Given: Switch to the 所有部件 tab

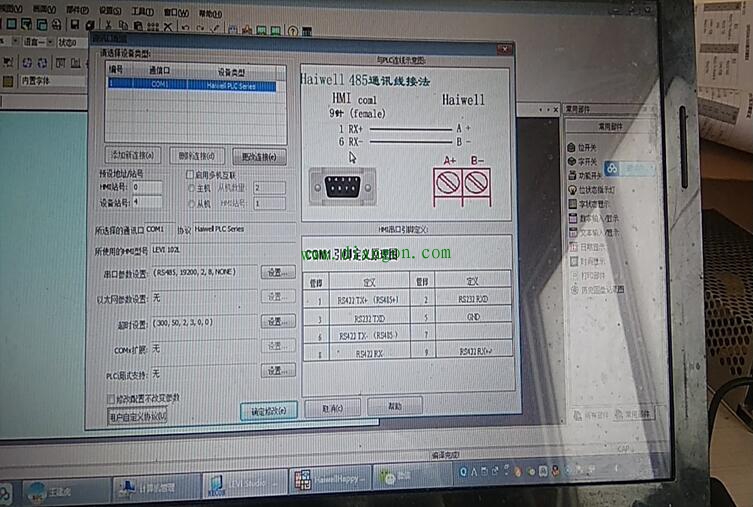Looking at the screenshot, I should point(591,415).
